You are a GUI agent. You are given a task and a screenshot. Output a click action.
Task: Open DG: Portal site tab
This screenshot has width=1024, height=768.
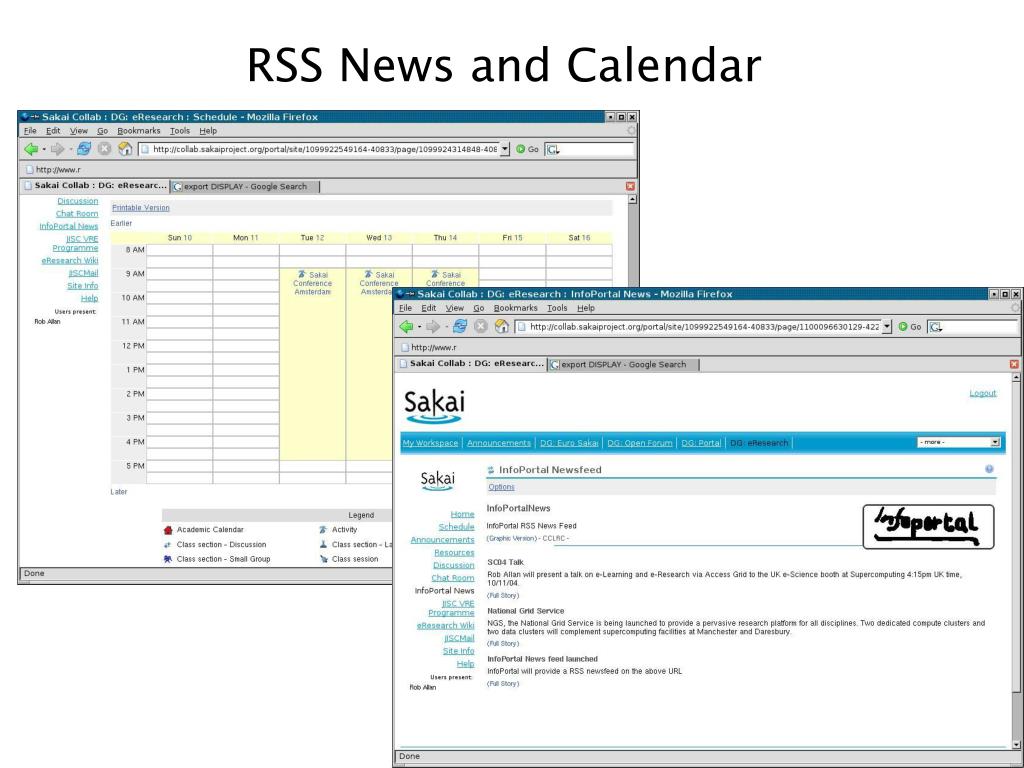[x=701, y=443]
